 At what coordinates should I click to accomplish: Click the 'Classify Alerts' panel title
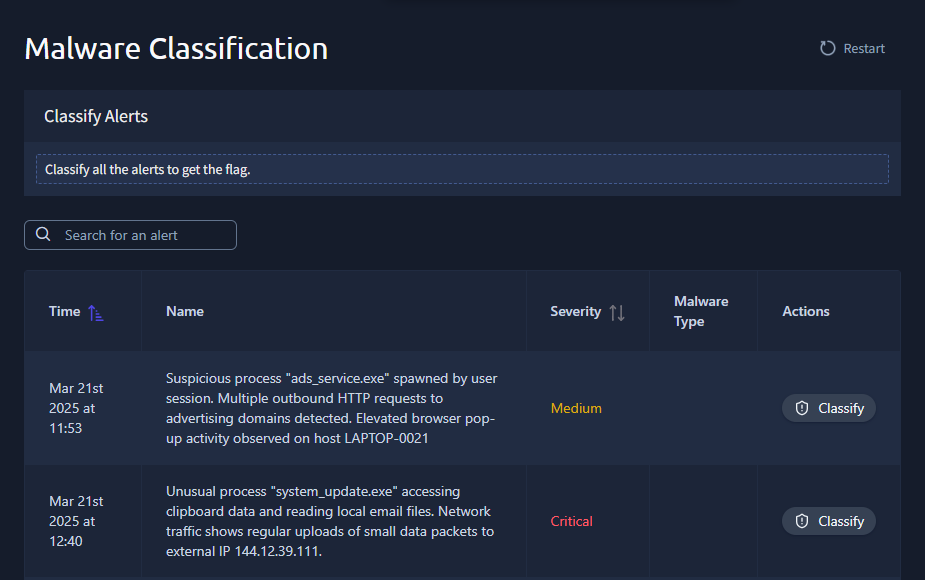pyautogui.click(x=96, y=117)
